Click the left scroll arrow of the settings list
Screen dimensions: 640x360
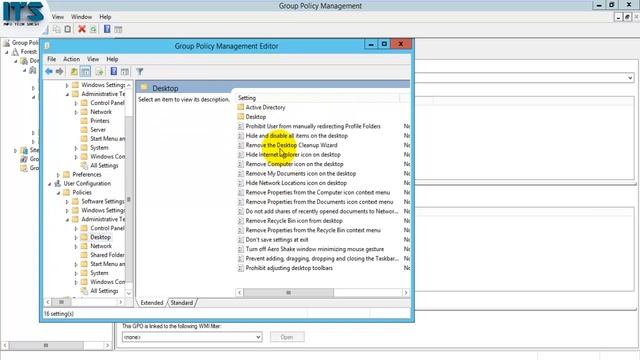[x=240, y=292]
